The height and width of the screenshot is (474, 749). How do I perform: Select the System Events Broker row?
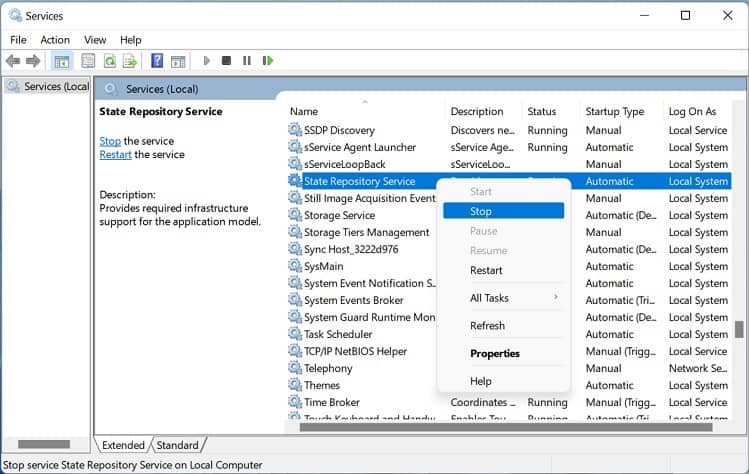click(x=509, y=300)
